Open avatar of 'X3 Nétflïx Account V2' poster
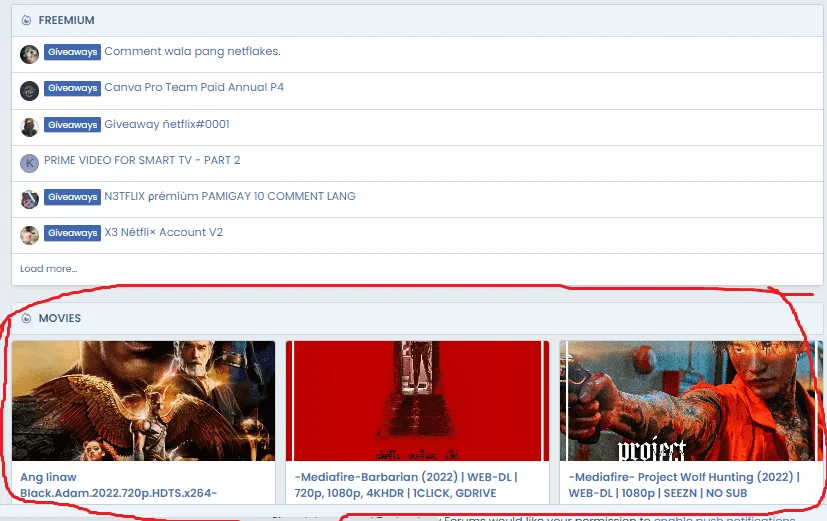 click(x=30, y=235)
